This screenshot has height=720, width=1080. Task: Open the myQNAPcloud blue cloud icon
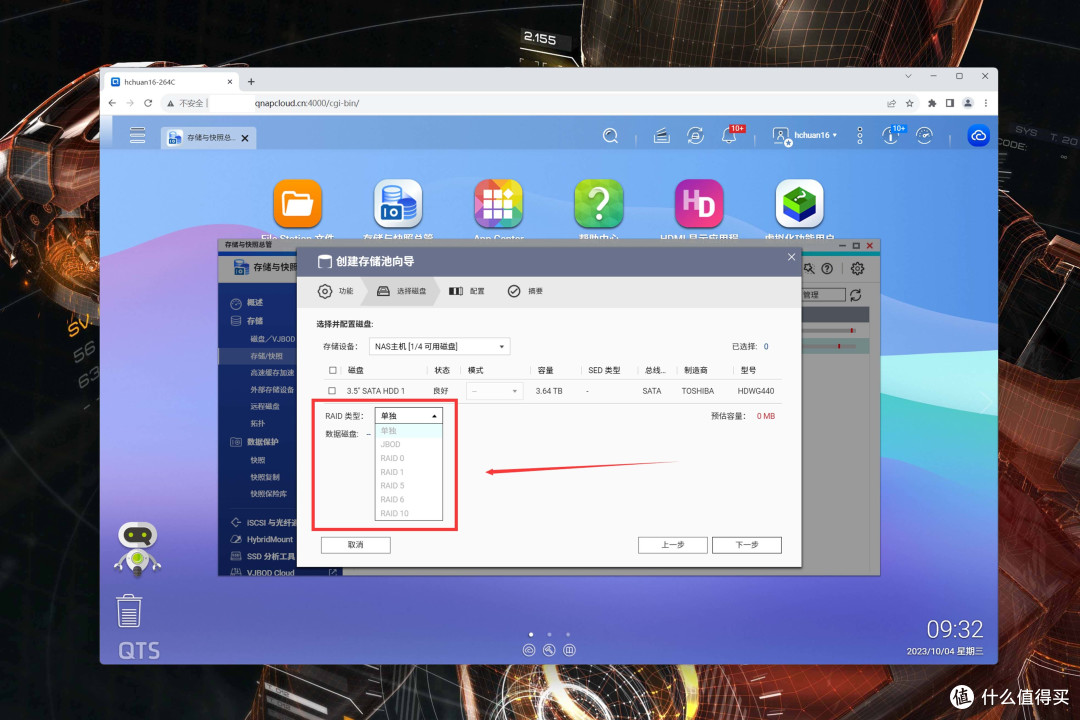tap(978, 136)
